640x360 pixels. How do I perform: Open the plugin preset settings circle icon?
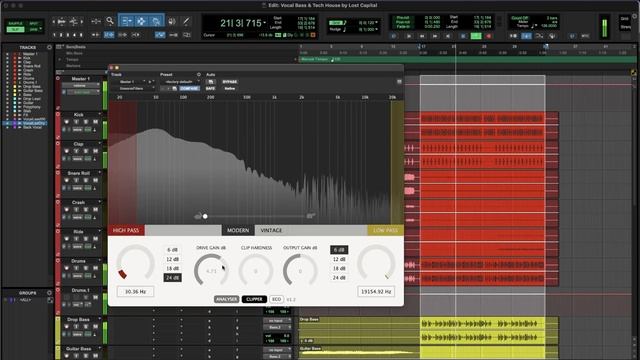point(199,75)
